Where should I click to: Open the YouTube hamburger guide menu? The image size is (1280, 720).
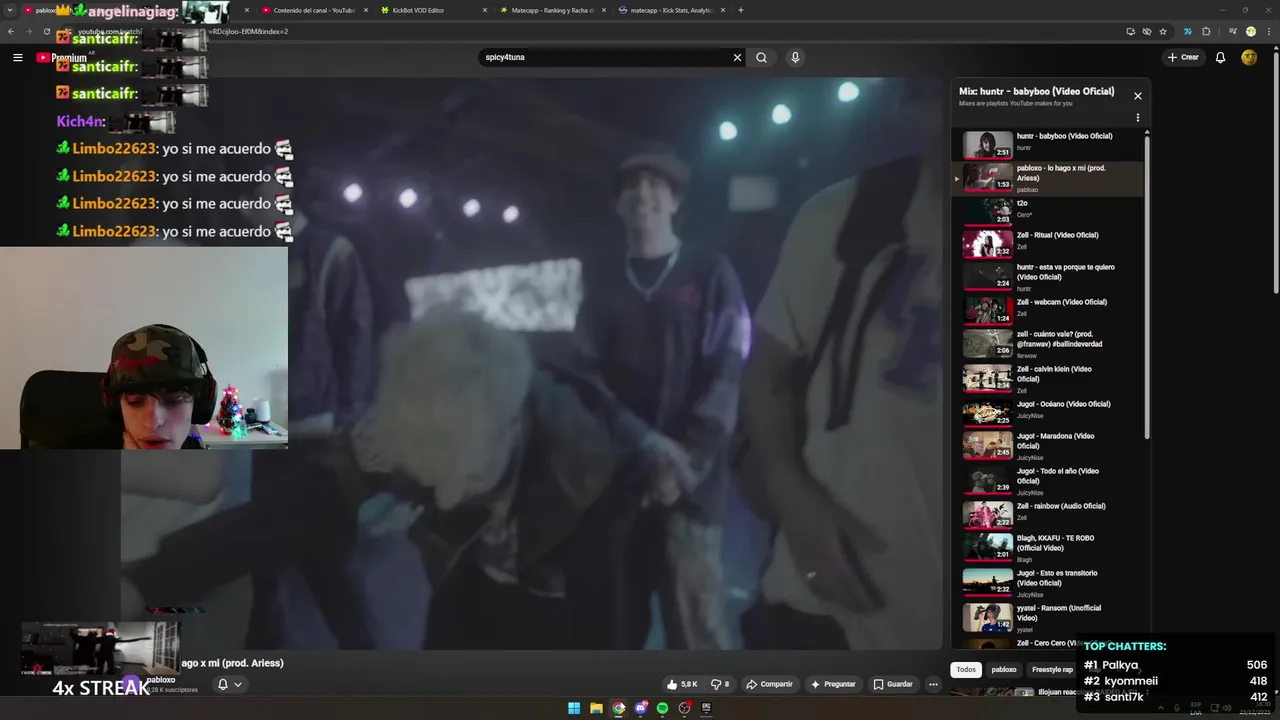[17, 58]
